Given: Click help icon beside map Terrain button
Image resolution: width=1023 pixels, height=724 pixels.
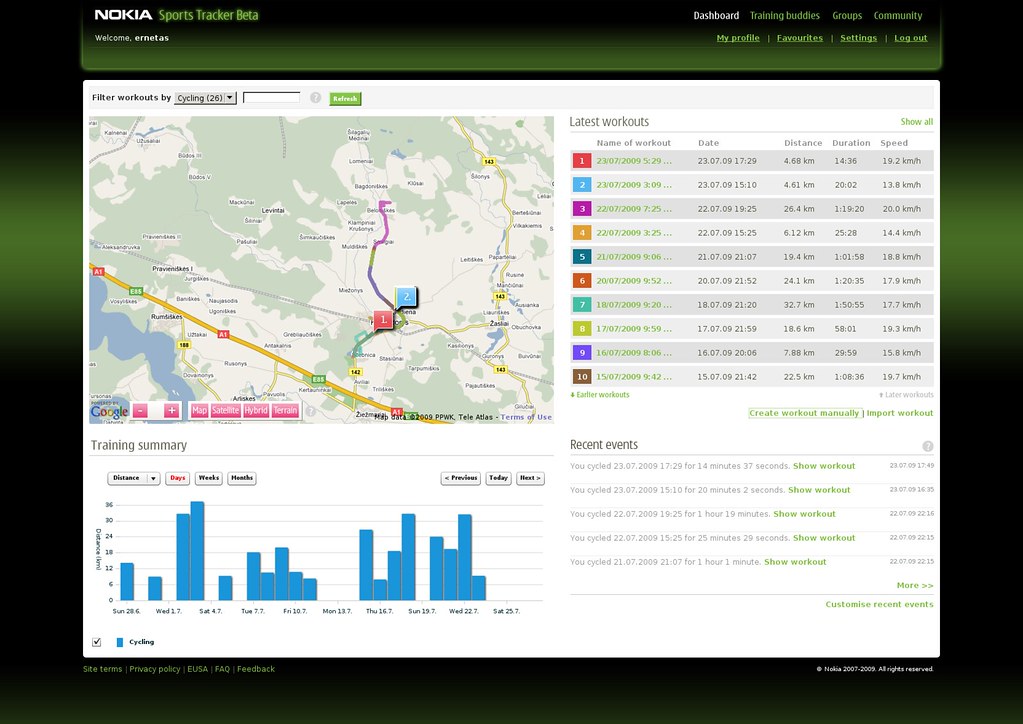Looking at the screenshot, I should click(x=311, y=411).
